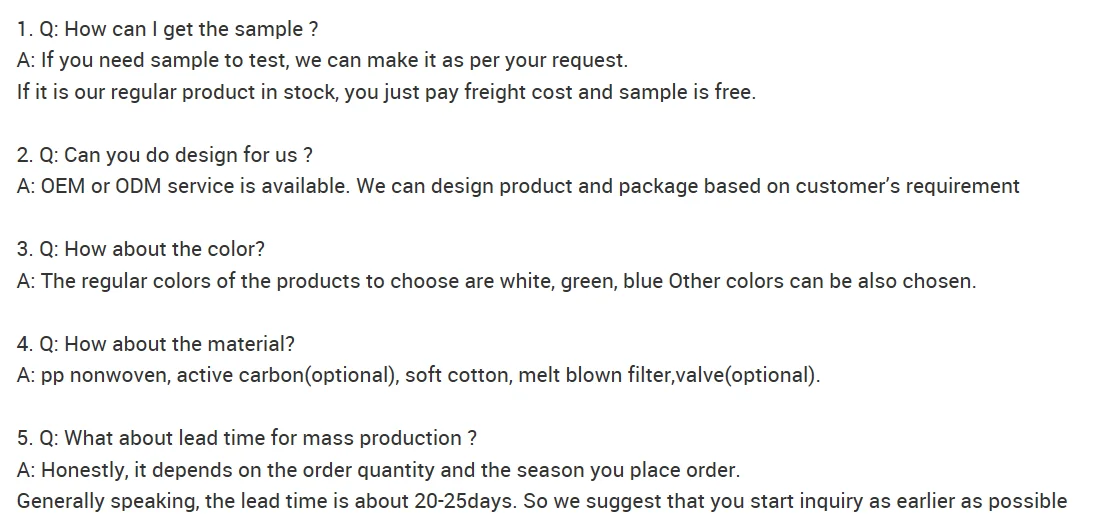Image resolution: width=1109 pixels, height=531 pixels.
Task: Click the line stating lead time is 20-25days
Action: click(x=542, y=501)
